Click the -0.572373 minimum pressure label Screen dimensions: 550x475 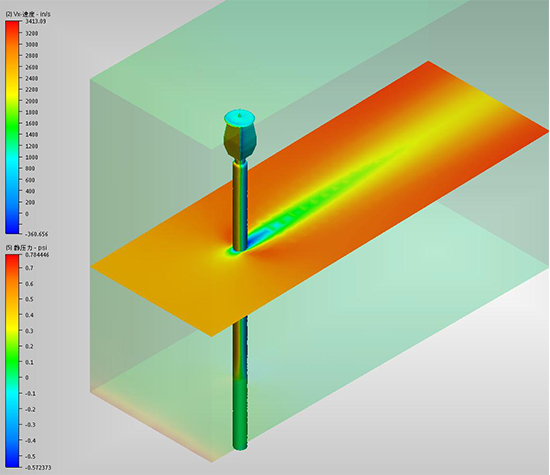38,468
